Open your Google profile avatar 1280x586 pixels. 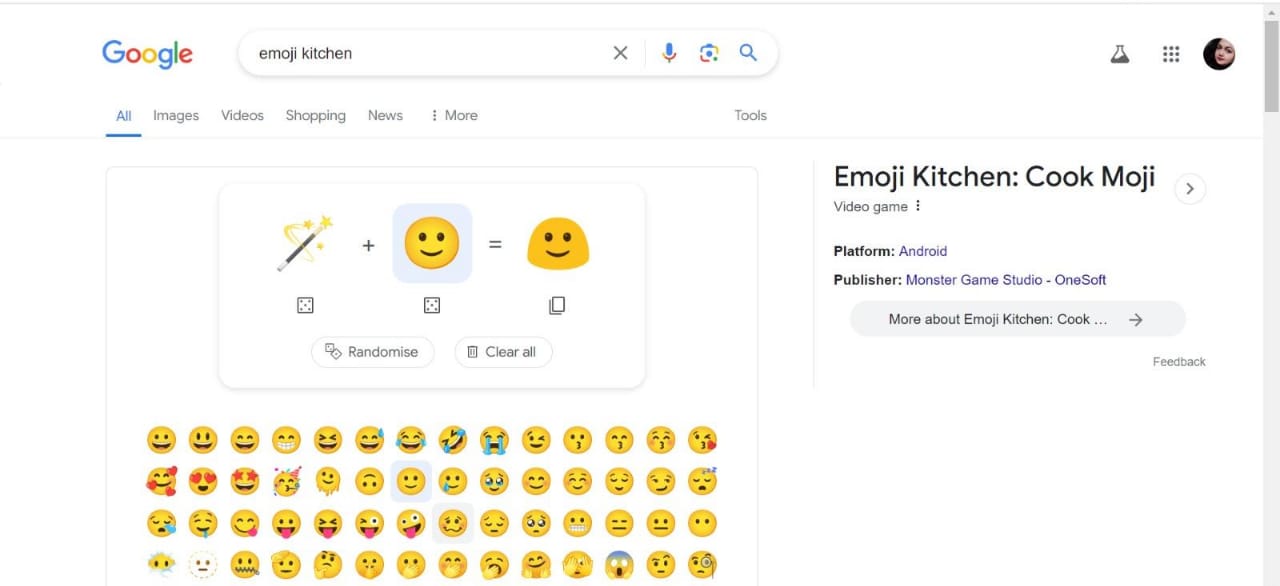click(1219, 54)
